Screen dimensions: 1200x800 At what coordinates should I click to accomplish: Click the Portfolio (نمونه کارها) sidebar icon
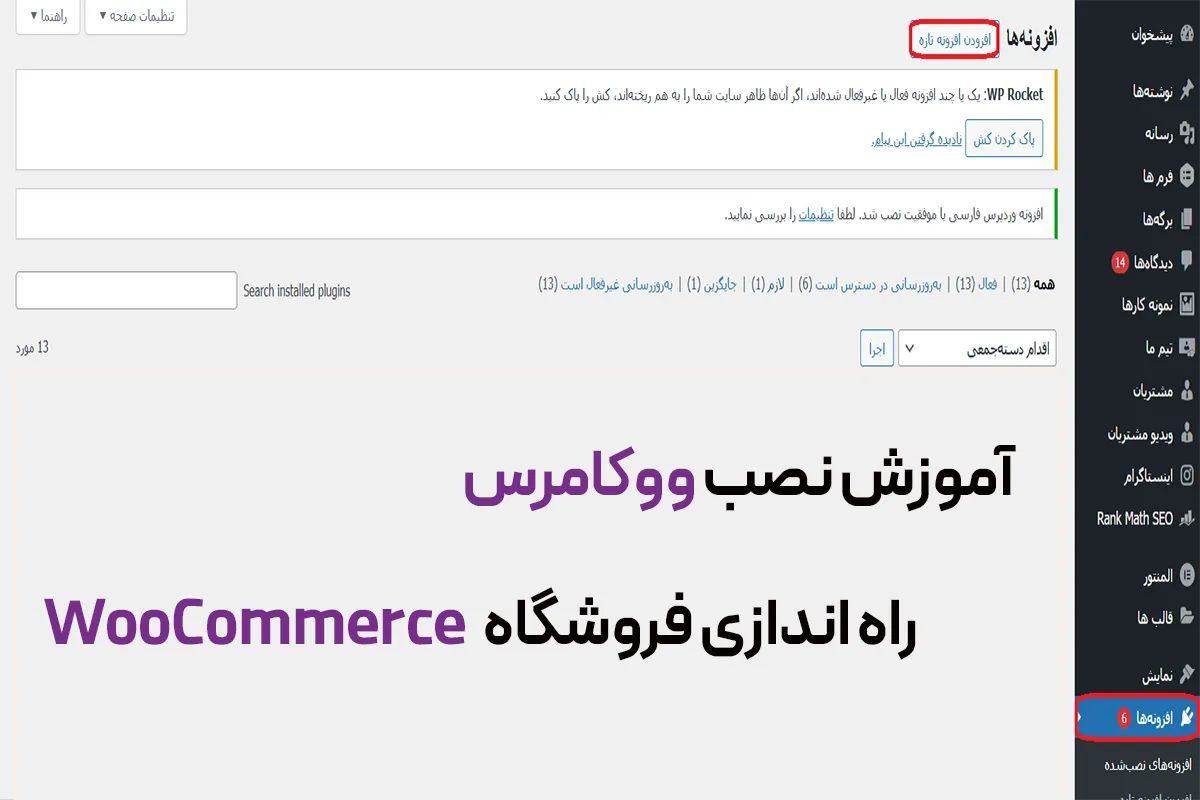[x=1188, y=304]
